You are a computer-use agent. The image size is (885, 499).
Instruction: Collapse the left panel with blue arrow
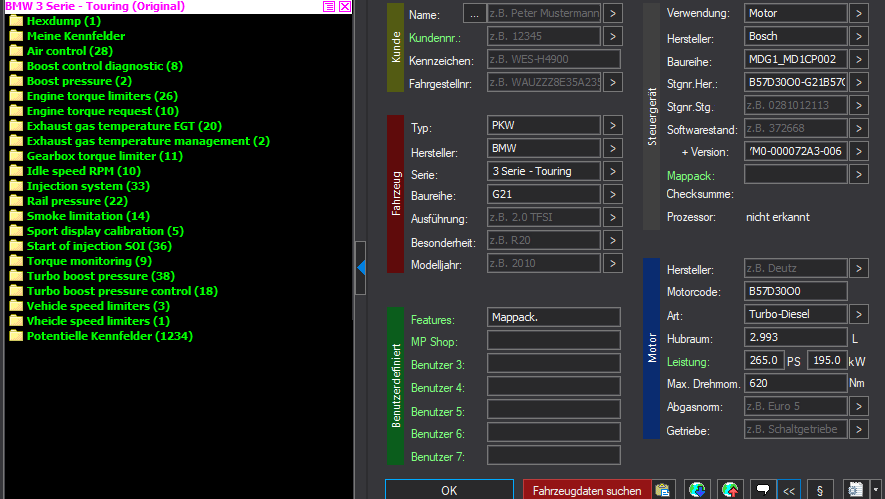tap(361, 266)
